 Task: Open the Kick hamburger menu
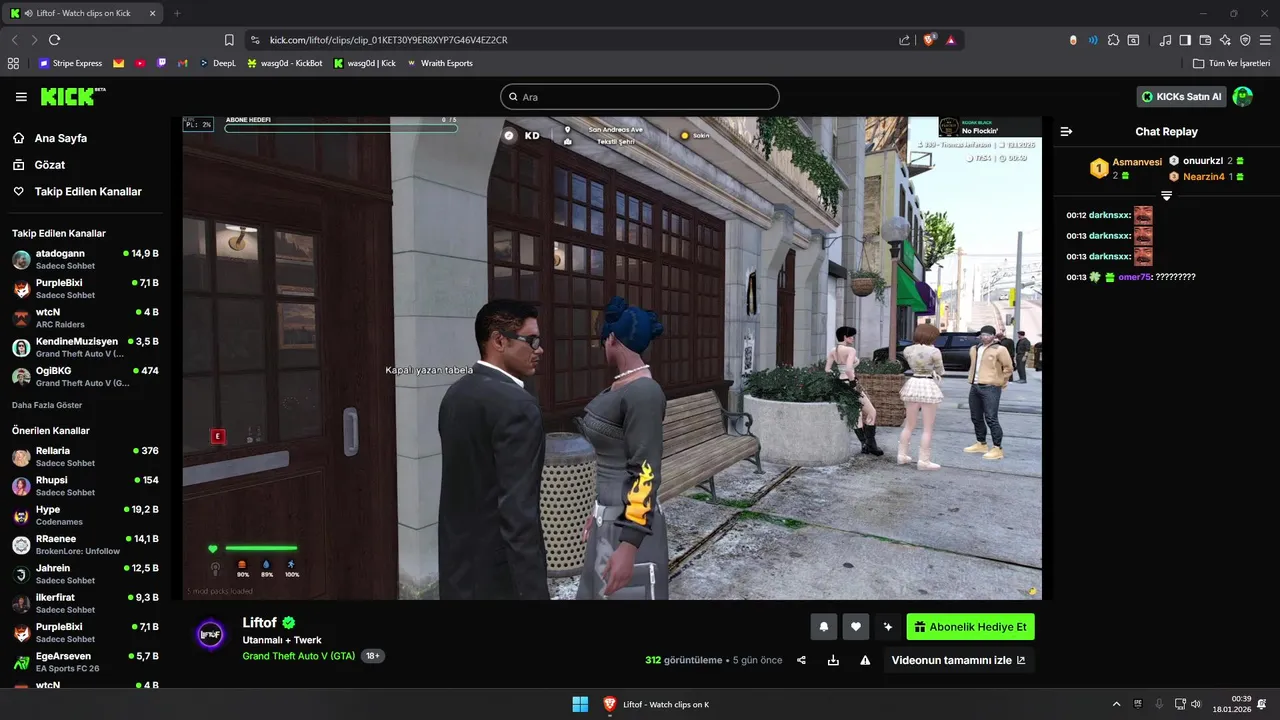(21, 97)
